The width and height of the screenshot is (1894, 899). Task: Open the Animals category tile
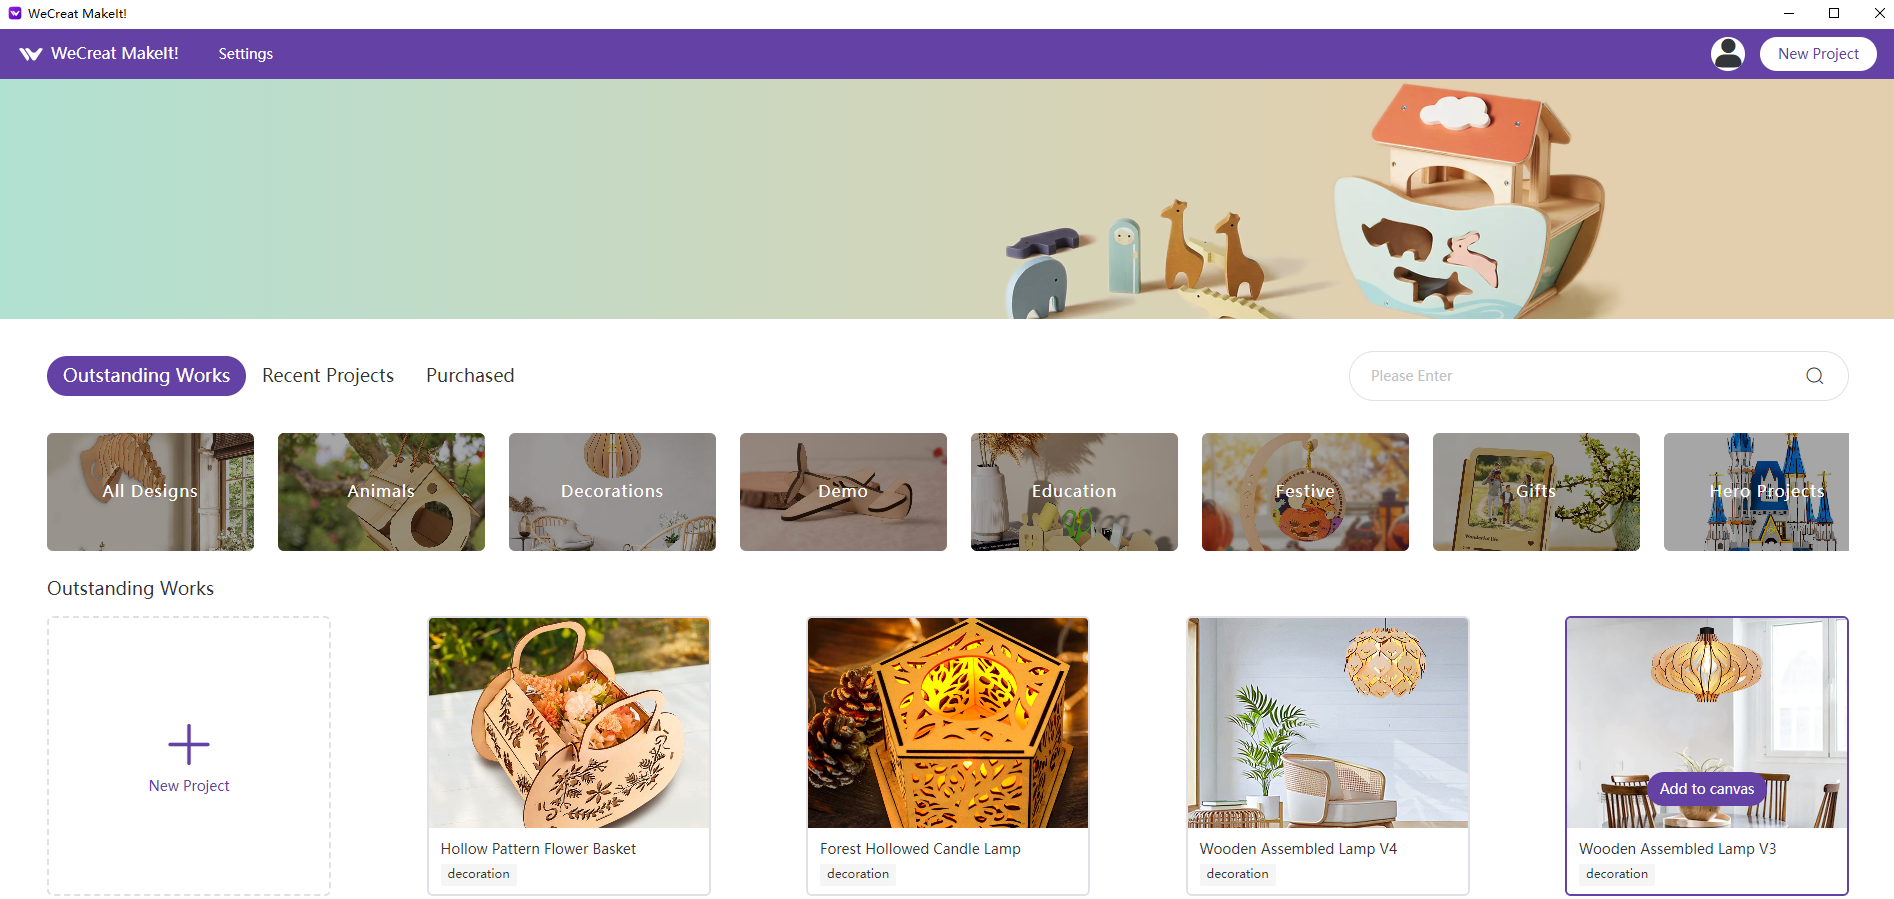point(381,492)
